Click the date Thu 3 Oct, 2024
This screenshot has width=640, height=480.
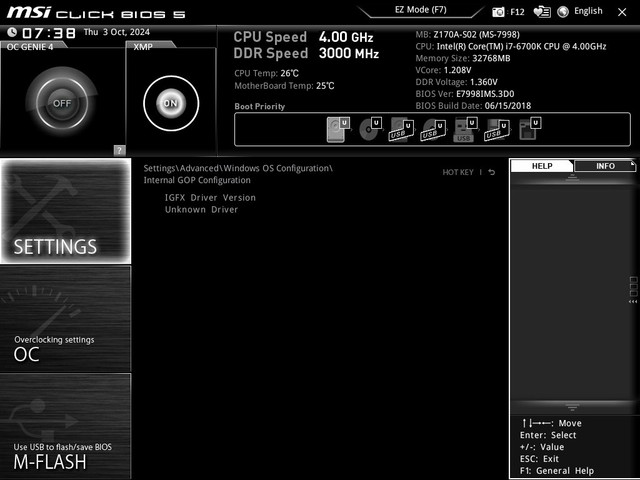click(117, 32)
